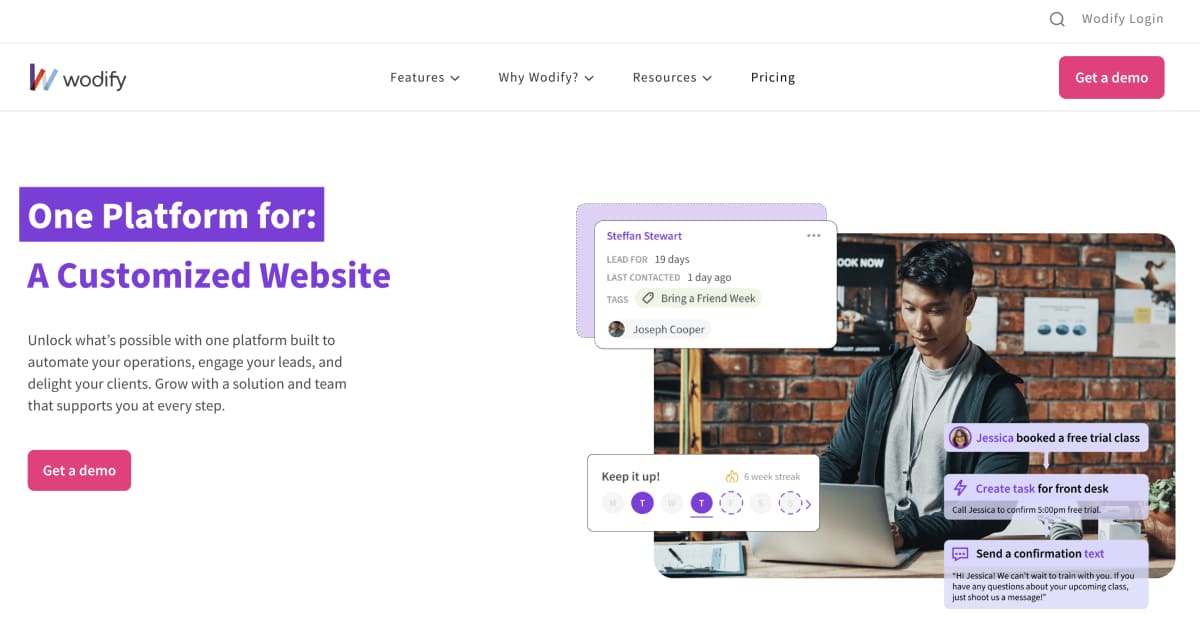Click the streak week next arrow
This screenshot has height=628, width=1200.
(809, 504)
